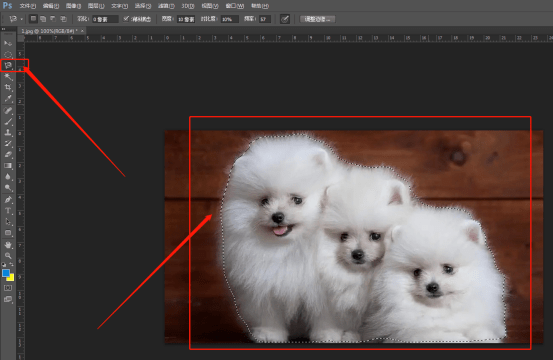Select the Elliptical Marquee tool
This screenshot has width=553, height=360.
point(8,54)
